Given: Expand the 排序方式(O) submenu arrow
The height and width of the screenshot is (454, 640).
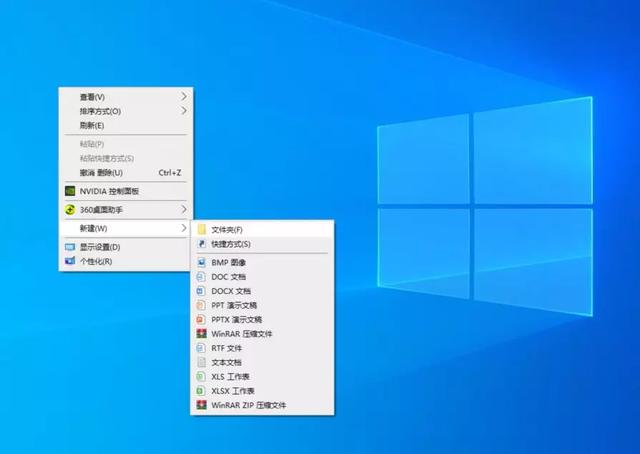Looking at the screenshot, I should 184,111.
